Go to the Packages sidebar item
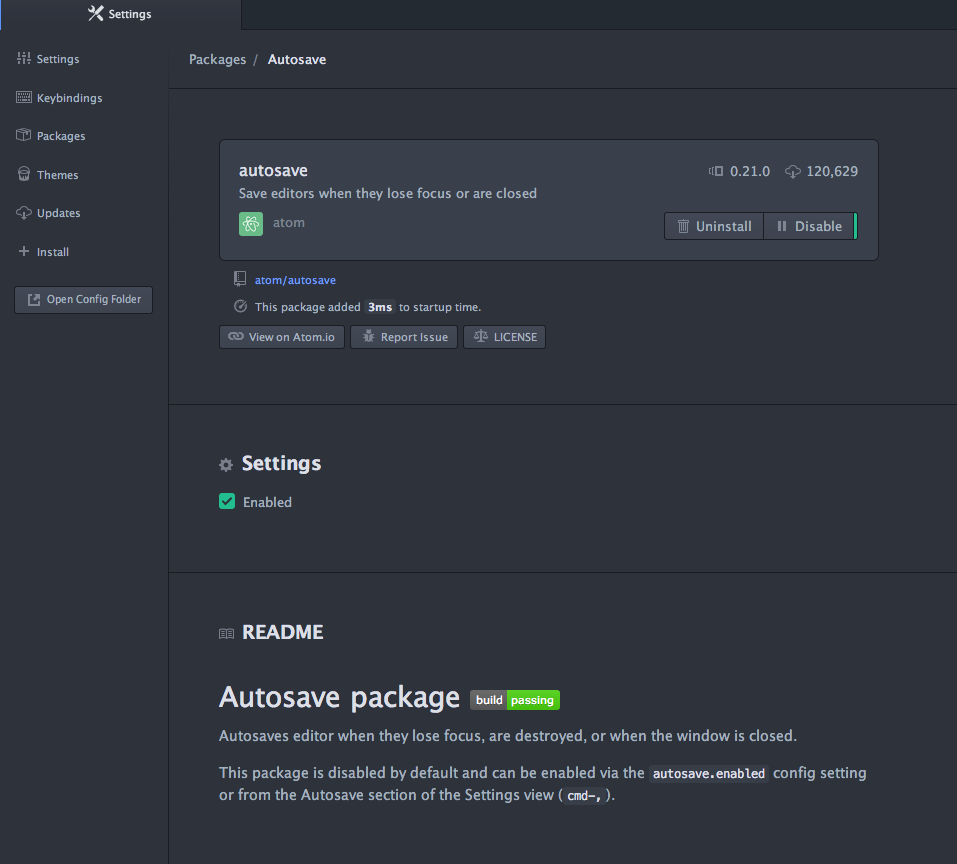 51,135
